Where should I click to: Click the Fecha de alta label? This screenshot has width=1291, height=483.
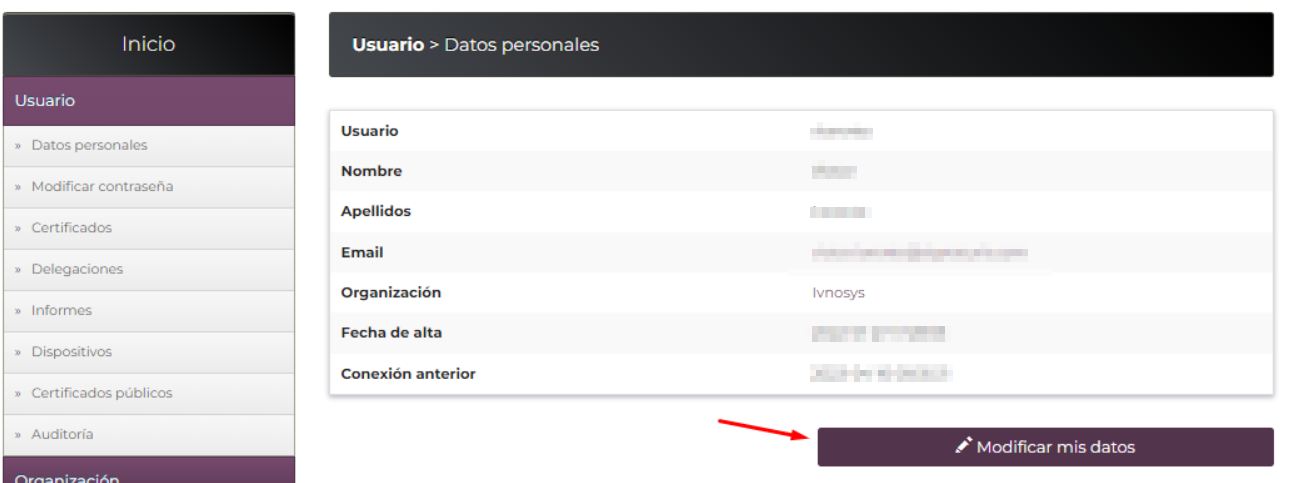[x=392, y=333]
